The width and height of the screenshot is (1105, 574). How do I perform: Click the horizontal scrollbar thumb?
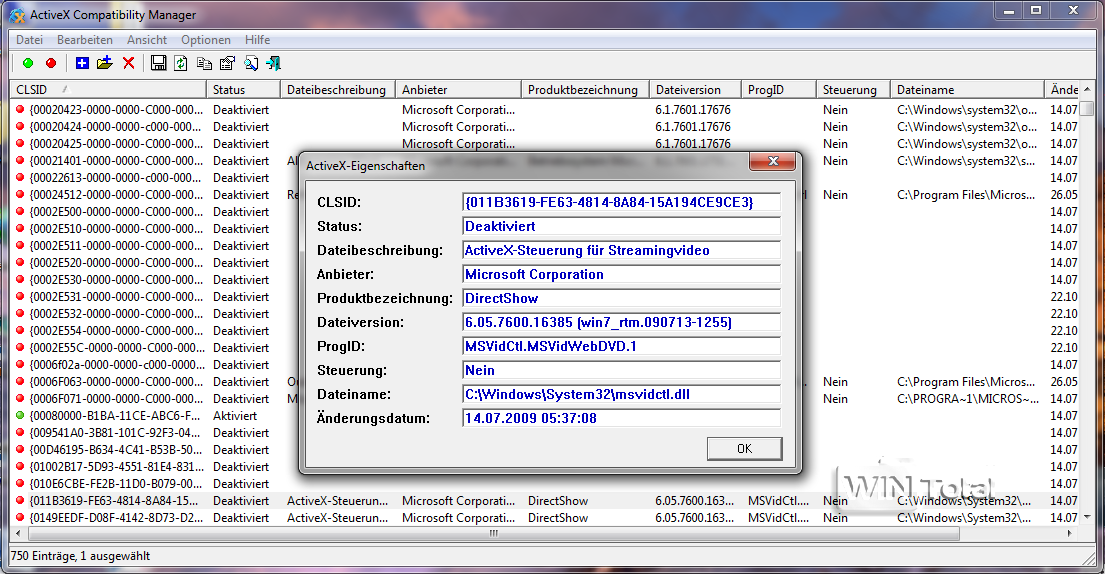point(493,533)
